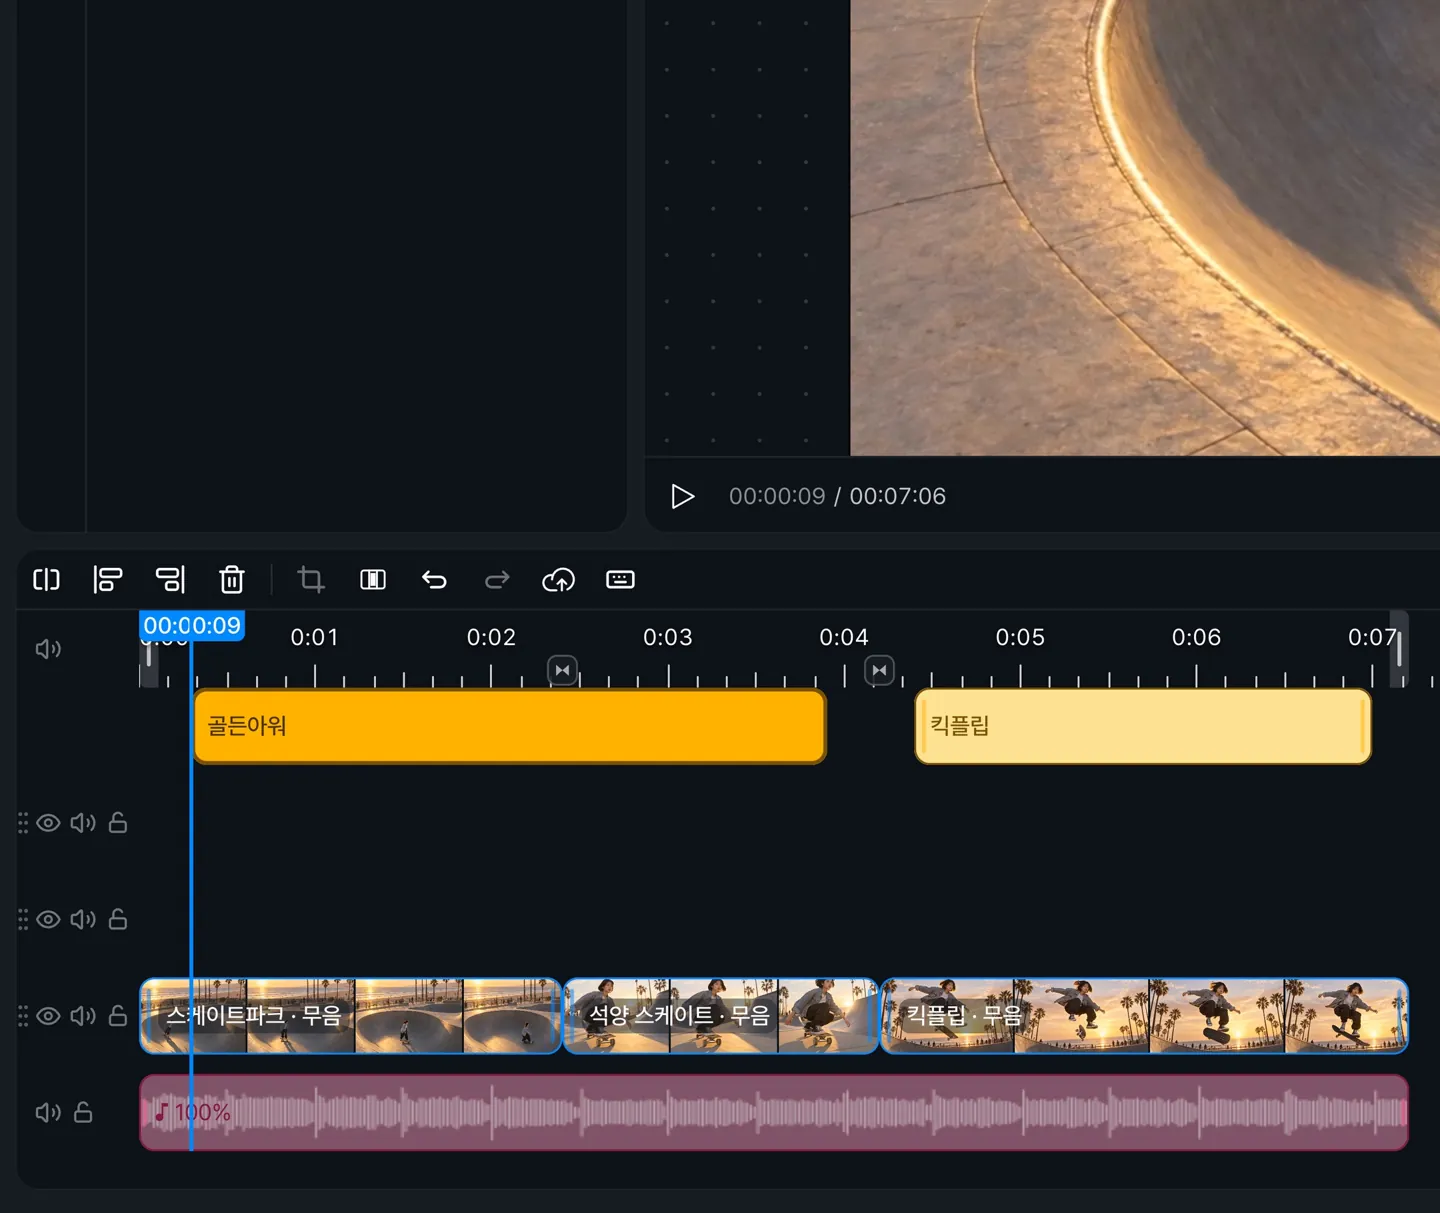Screen dimensions: 1440x1213
Task: Select the align-right trim icon
Action: 170,580
